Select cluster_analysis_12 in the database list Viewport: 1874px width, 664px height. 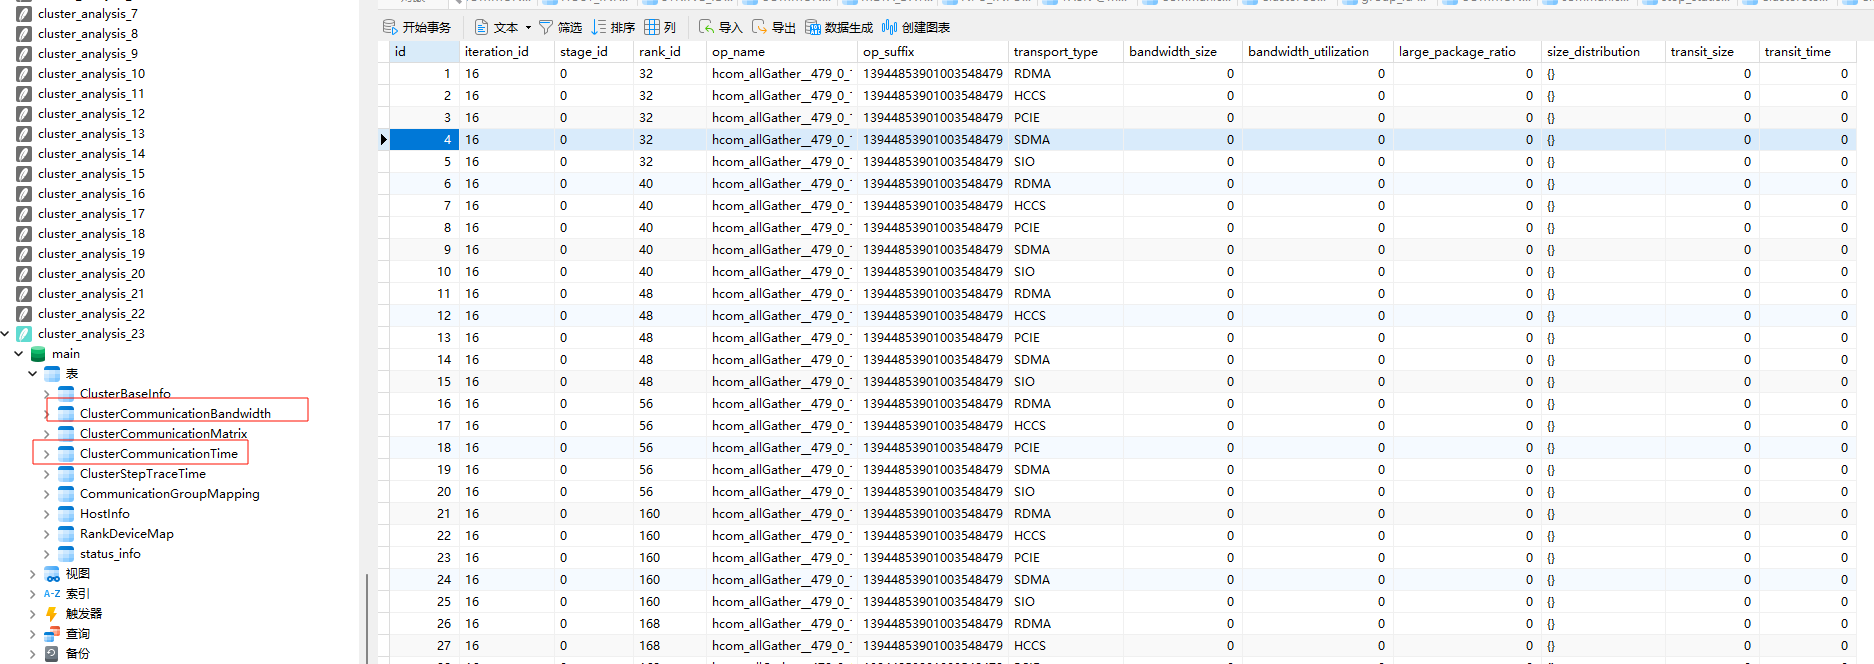(x=91, y=114)
